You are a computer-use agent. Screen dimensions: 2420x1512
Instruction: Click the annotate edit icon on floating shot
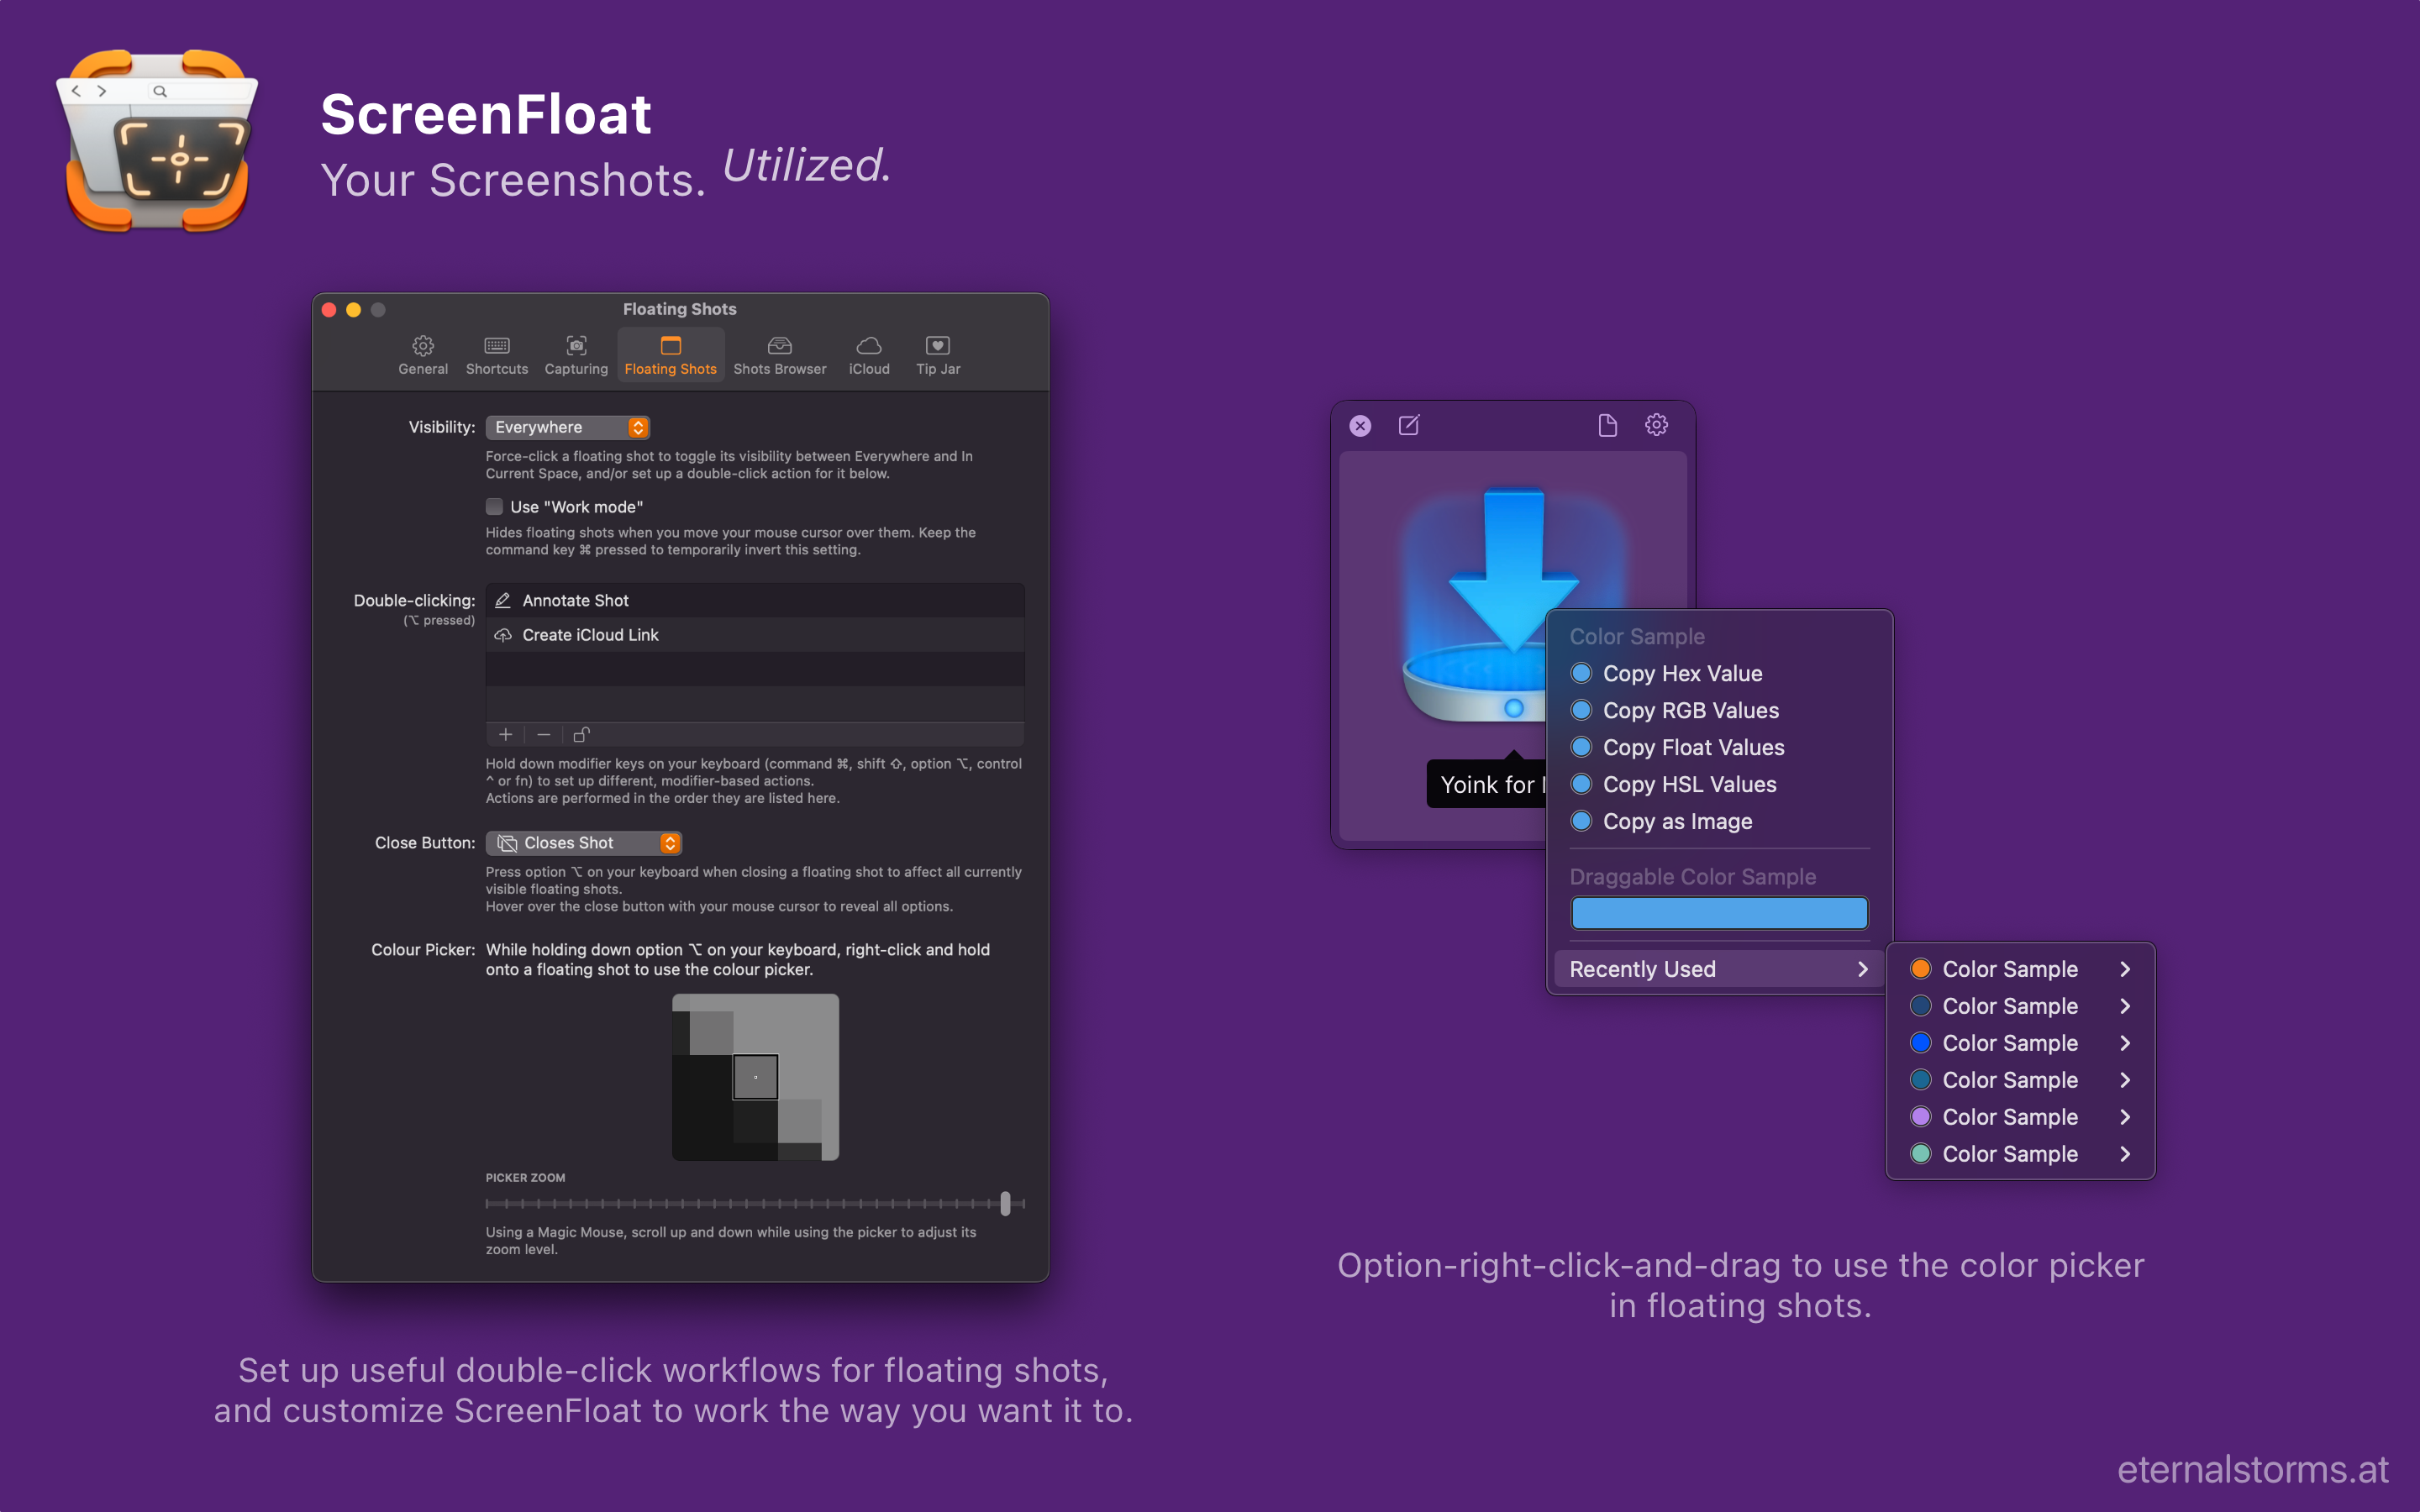[1409, 426]
